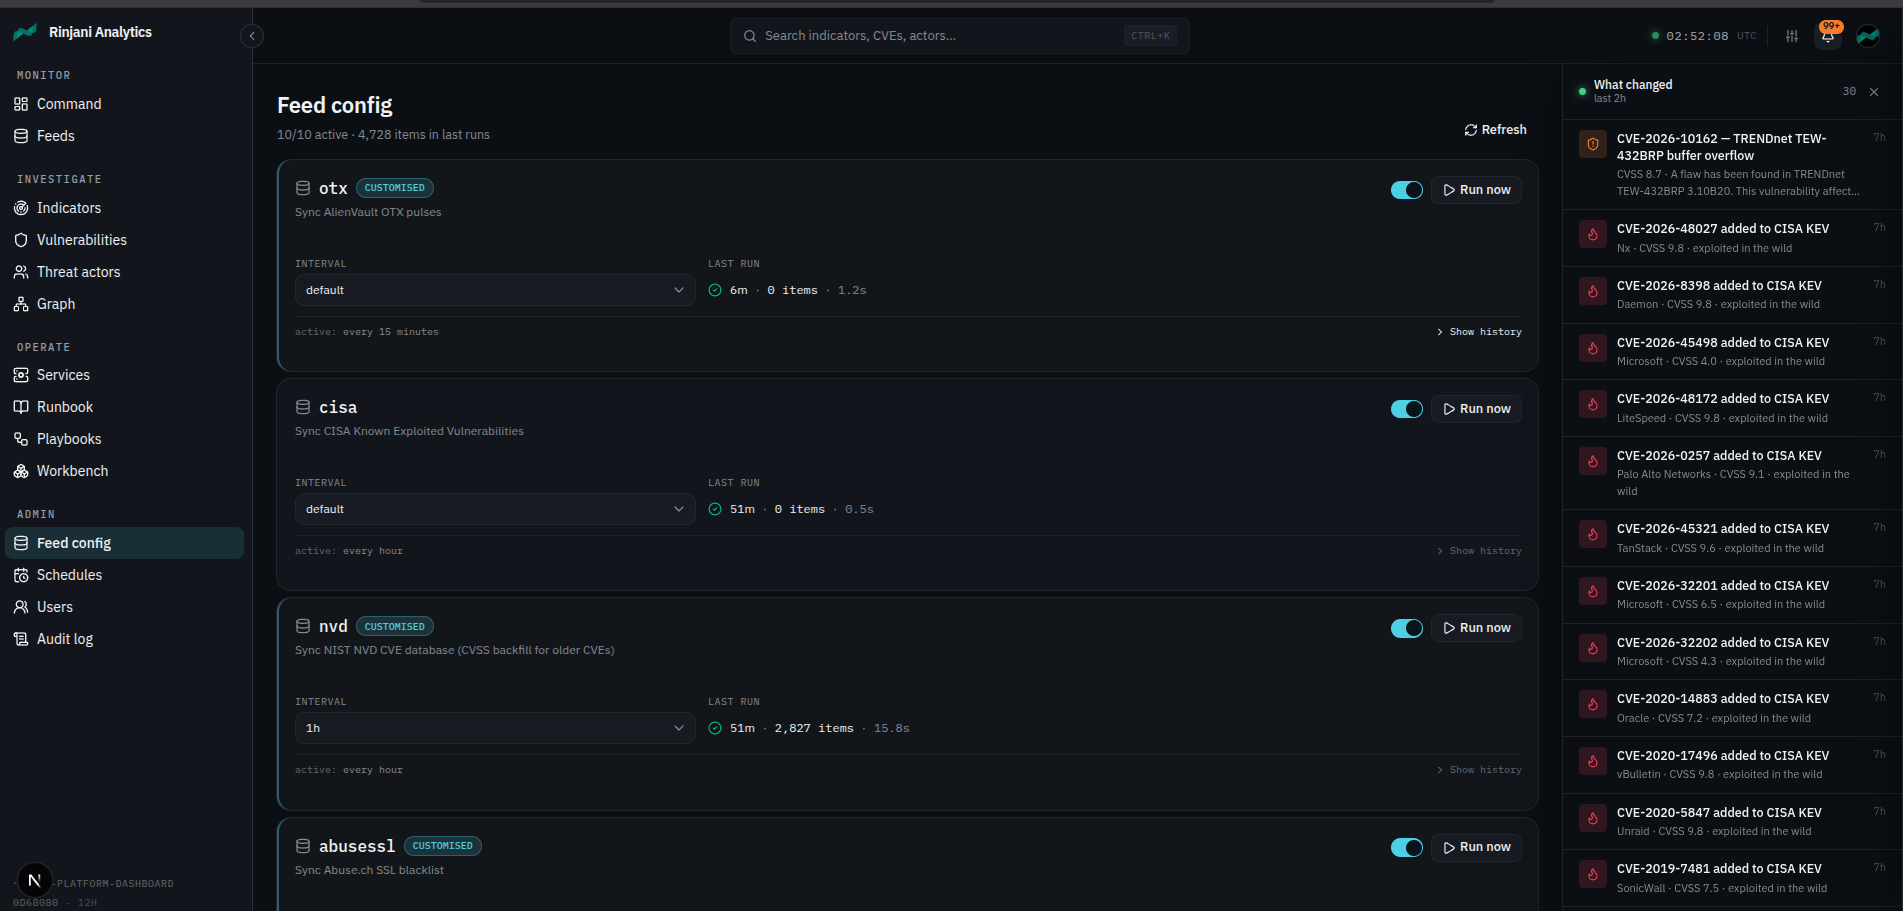The width and height of the screenshot is (1903, 911).
Task: Click the cisa feed database icon
Action: tap(303, 407)
